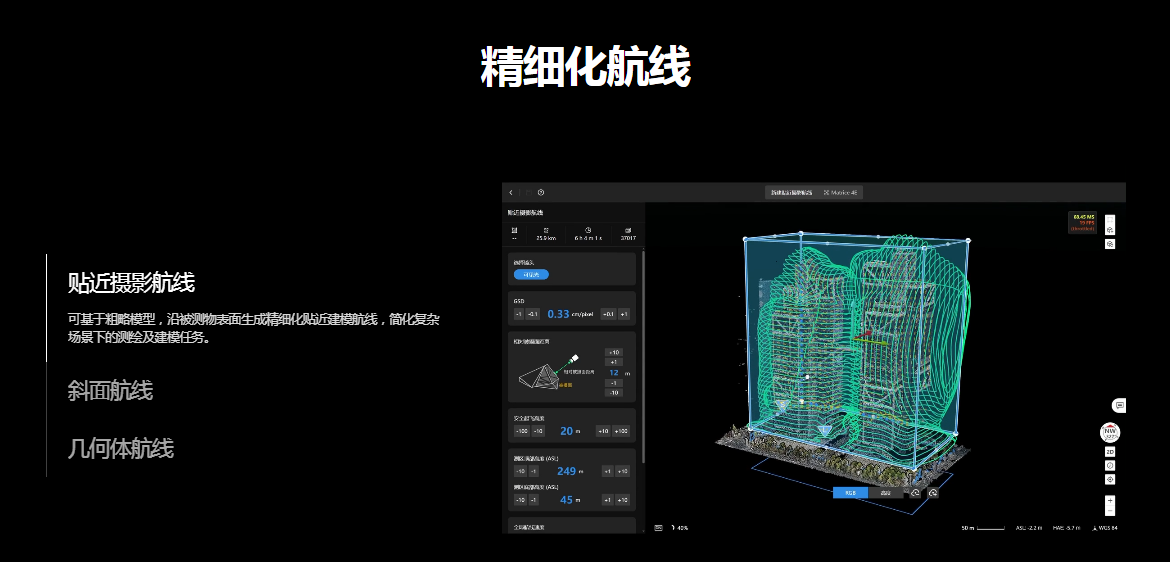Click the NW compass indicator

coord(1109,433)
